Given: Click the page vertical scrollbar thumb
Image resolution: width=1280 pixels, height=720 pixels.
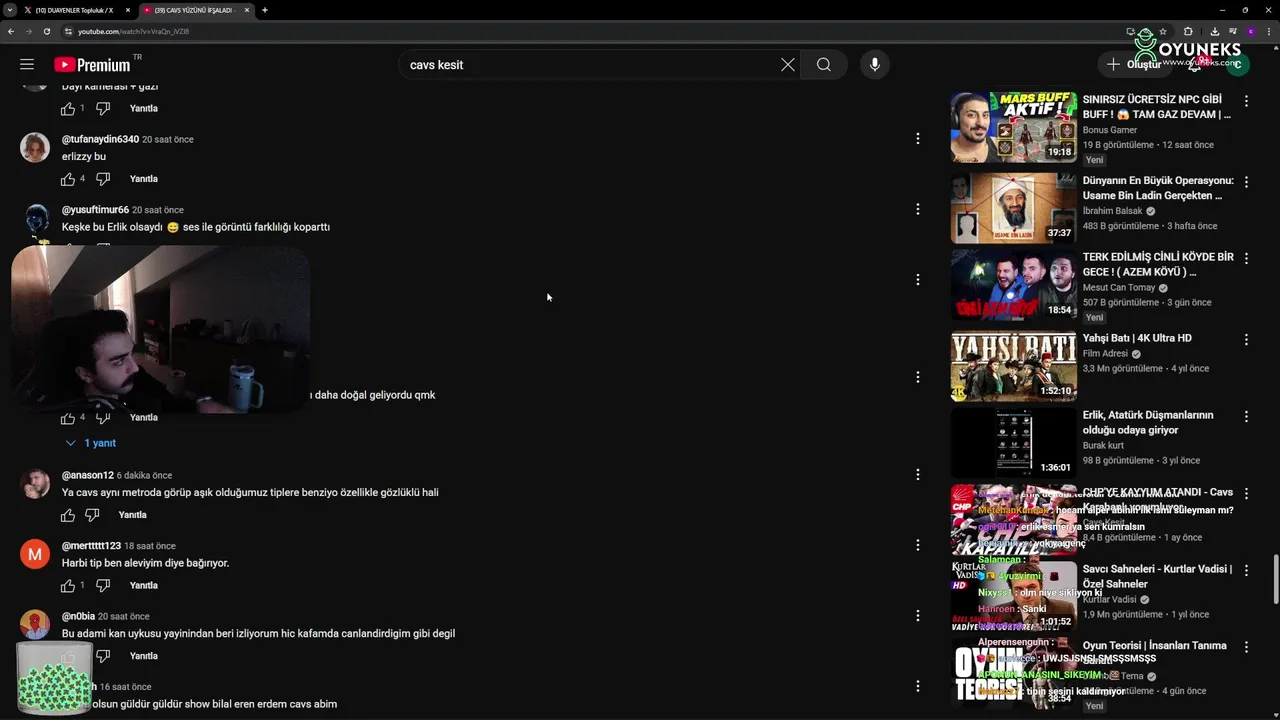Looking at the screenshot, I should (x=1275, y=580).
